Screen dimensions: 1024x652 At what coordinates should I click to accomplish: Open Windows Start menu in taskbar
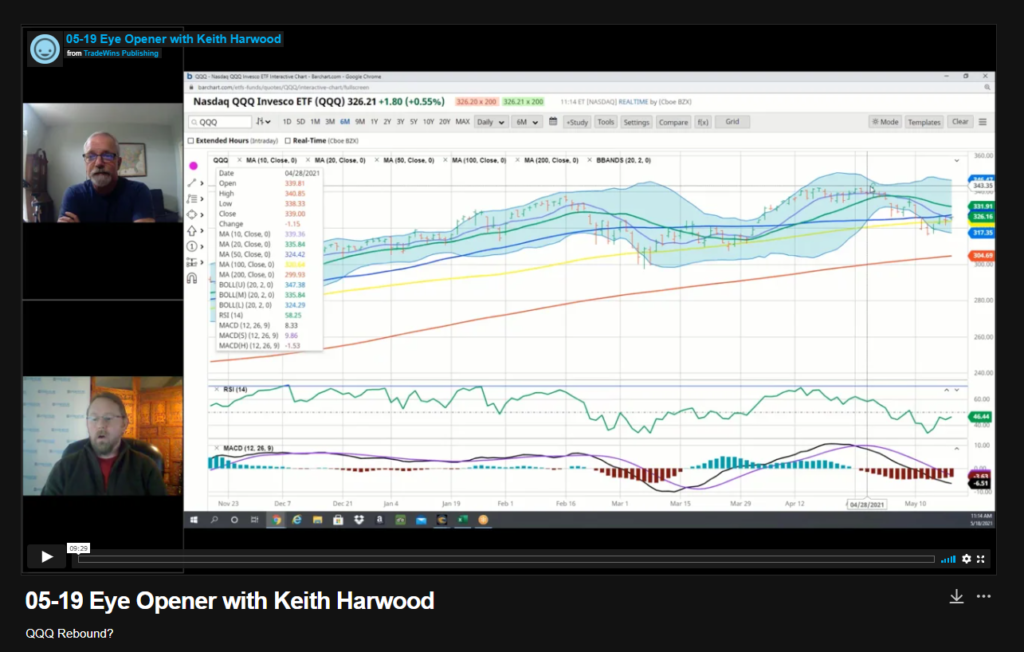click(194, 520)
